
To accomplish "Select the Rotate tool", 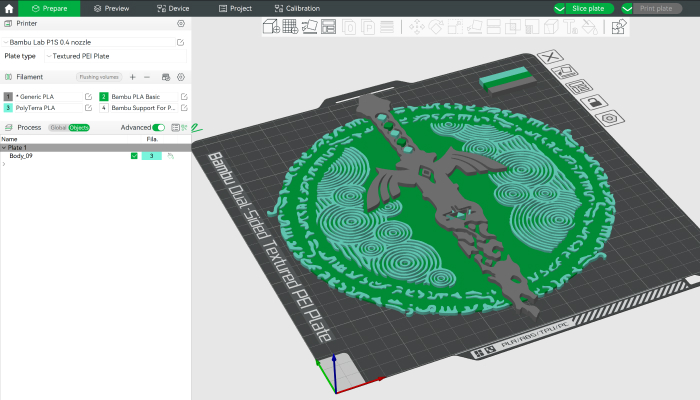I will click(x=436, y=27).
